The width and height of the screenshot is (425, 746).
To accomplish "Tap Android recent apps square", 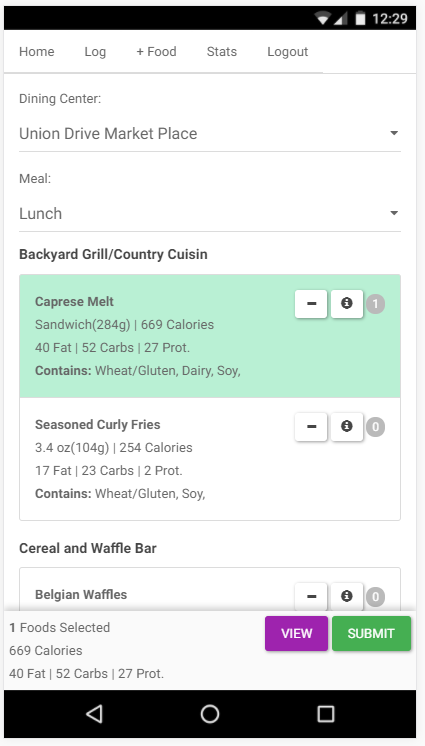I will click(x=326, y=714).
